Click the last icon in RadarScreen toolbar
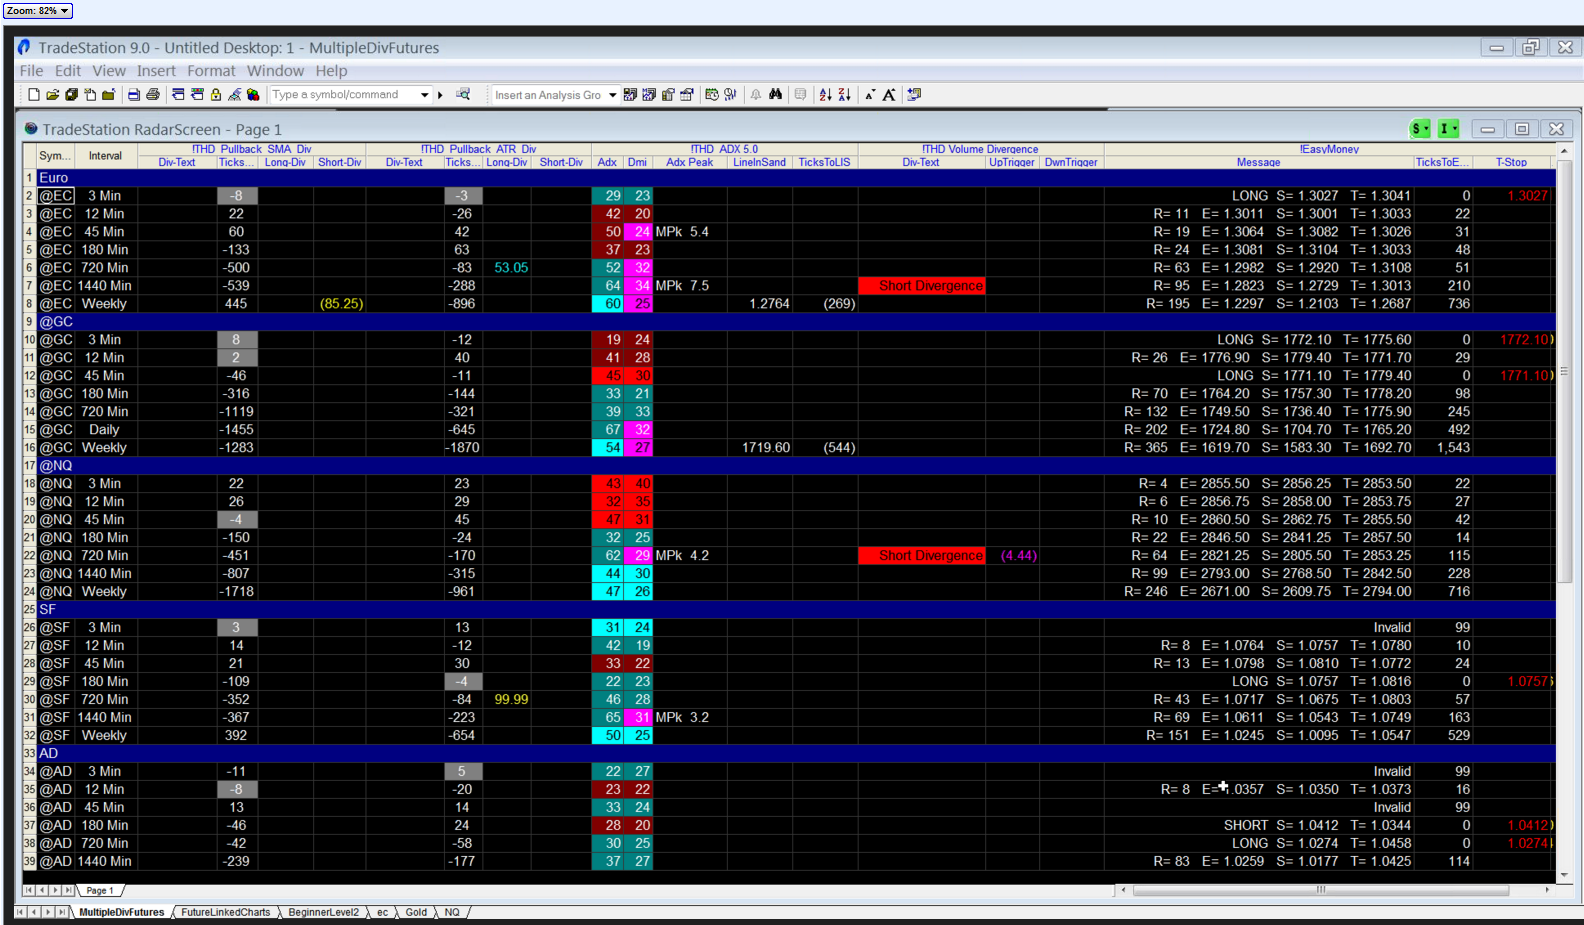Screen dimensions: 1584x925 (914, 95)
